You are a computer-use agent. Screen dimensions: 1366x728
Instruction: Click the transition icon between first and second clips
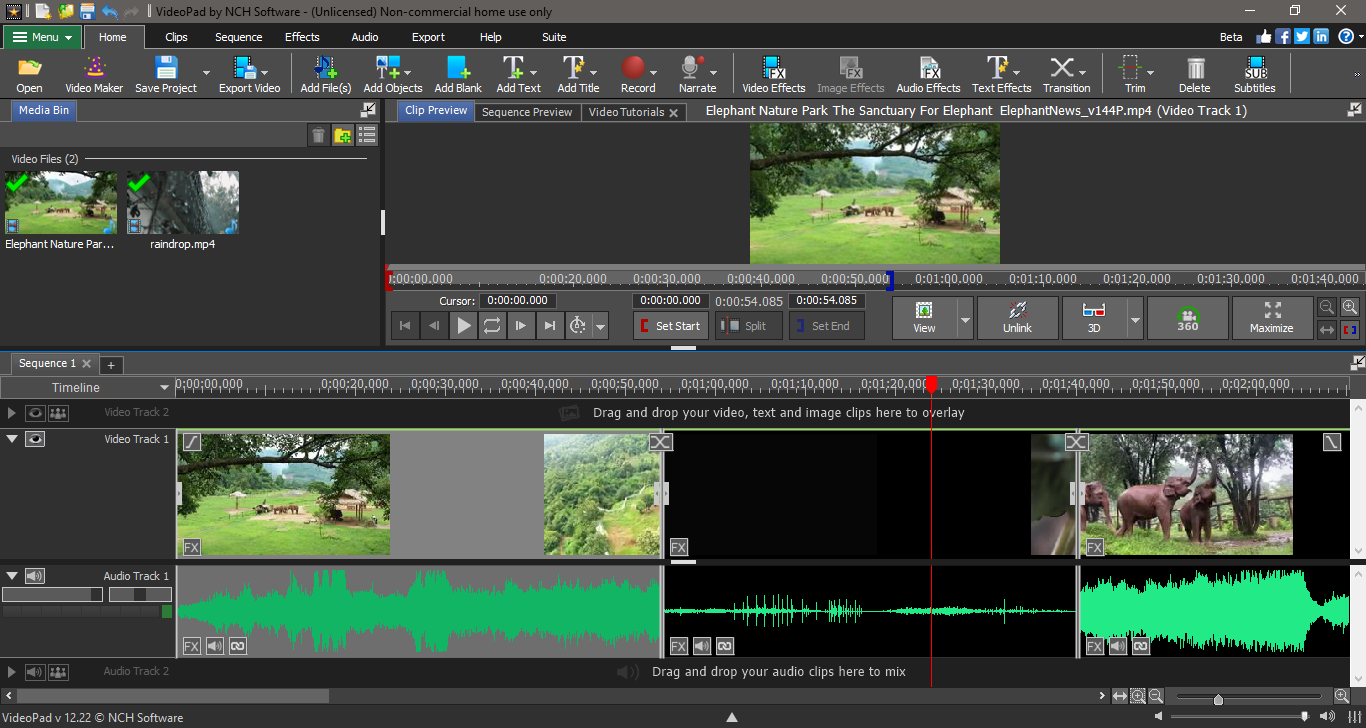[661, 441]
